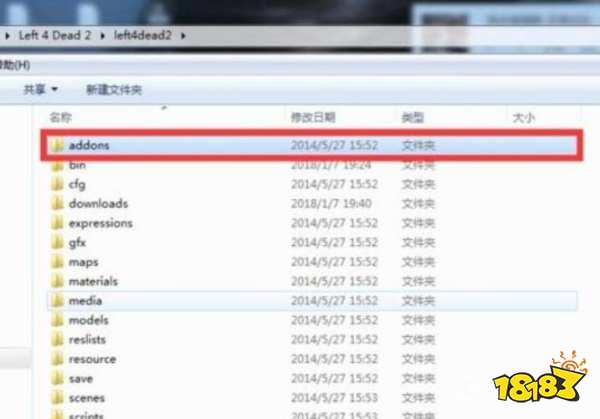Sort by 名称 name column
Viewport: 600px width, 419px height.
60,117
